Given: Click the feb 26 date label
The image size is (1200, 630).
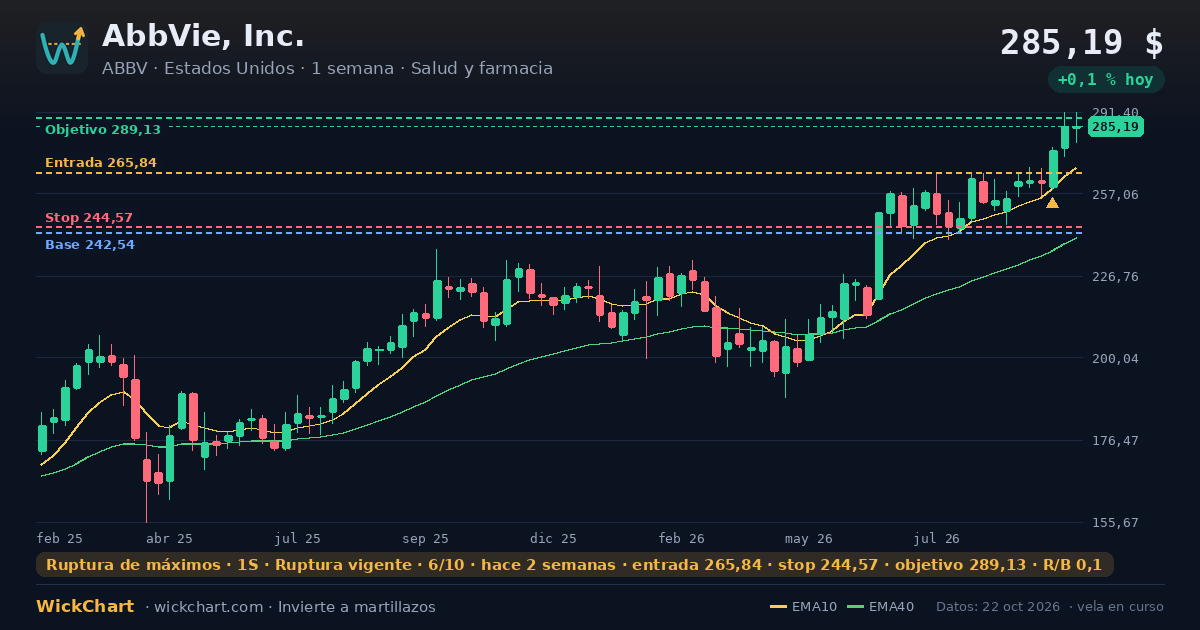Looking at the screenshot, I should pos(681,538).
